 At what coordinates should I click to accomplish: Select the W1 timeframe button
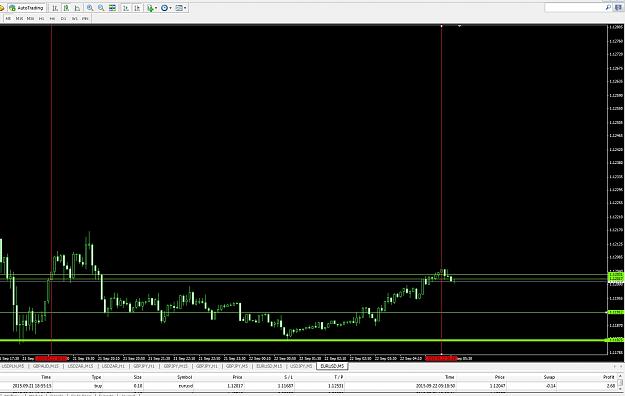[75, 18]
